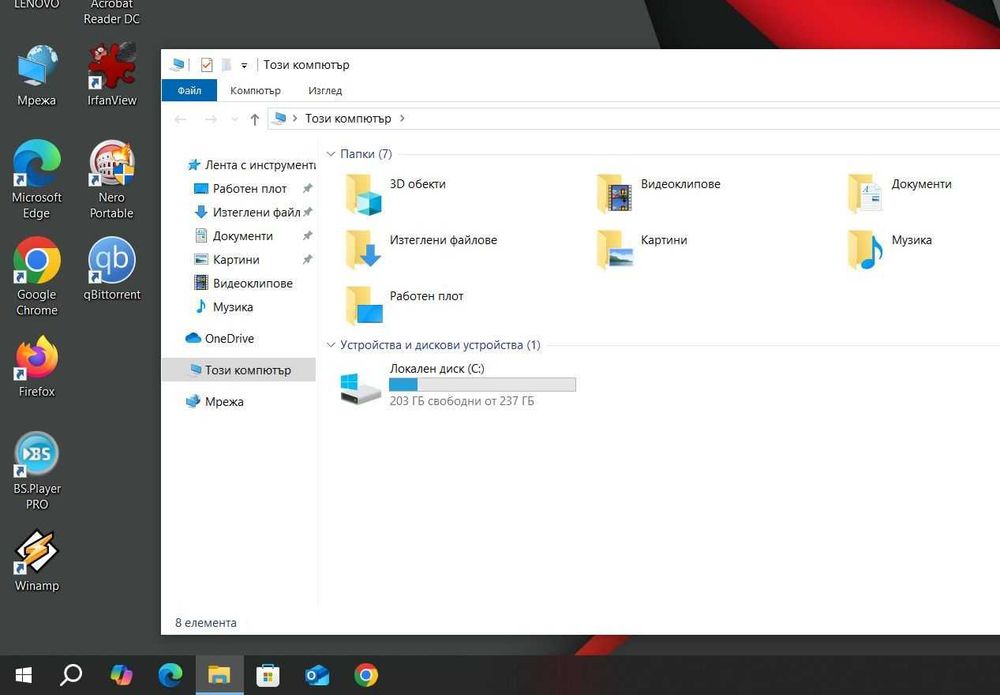The image size is (1000, 695).
Task: Select the Nero Portable desktop icon
Action: point(112,179)
